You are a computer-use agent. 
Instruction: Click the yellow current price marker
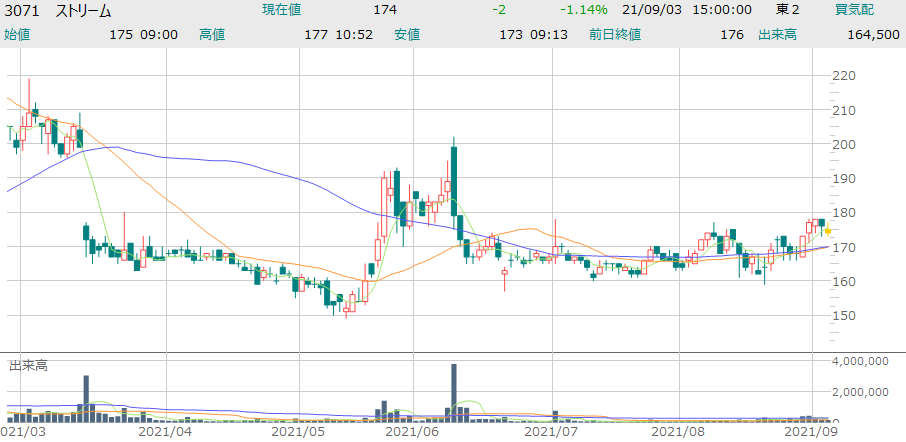click(828, 231)
